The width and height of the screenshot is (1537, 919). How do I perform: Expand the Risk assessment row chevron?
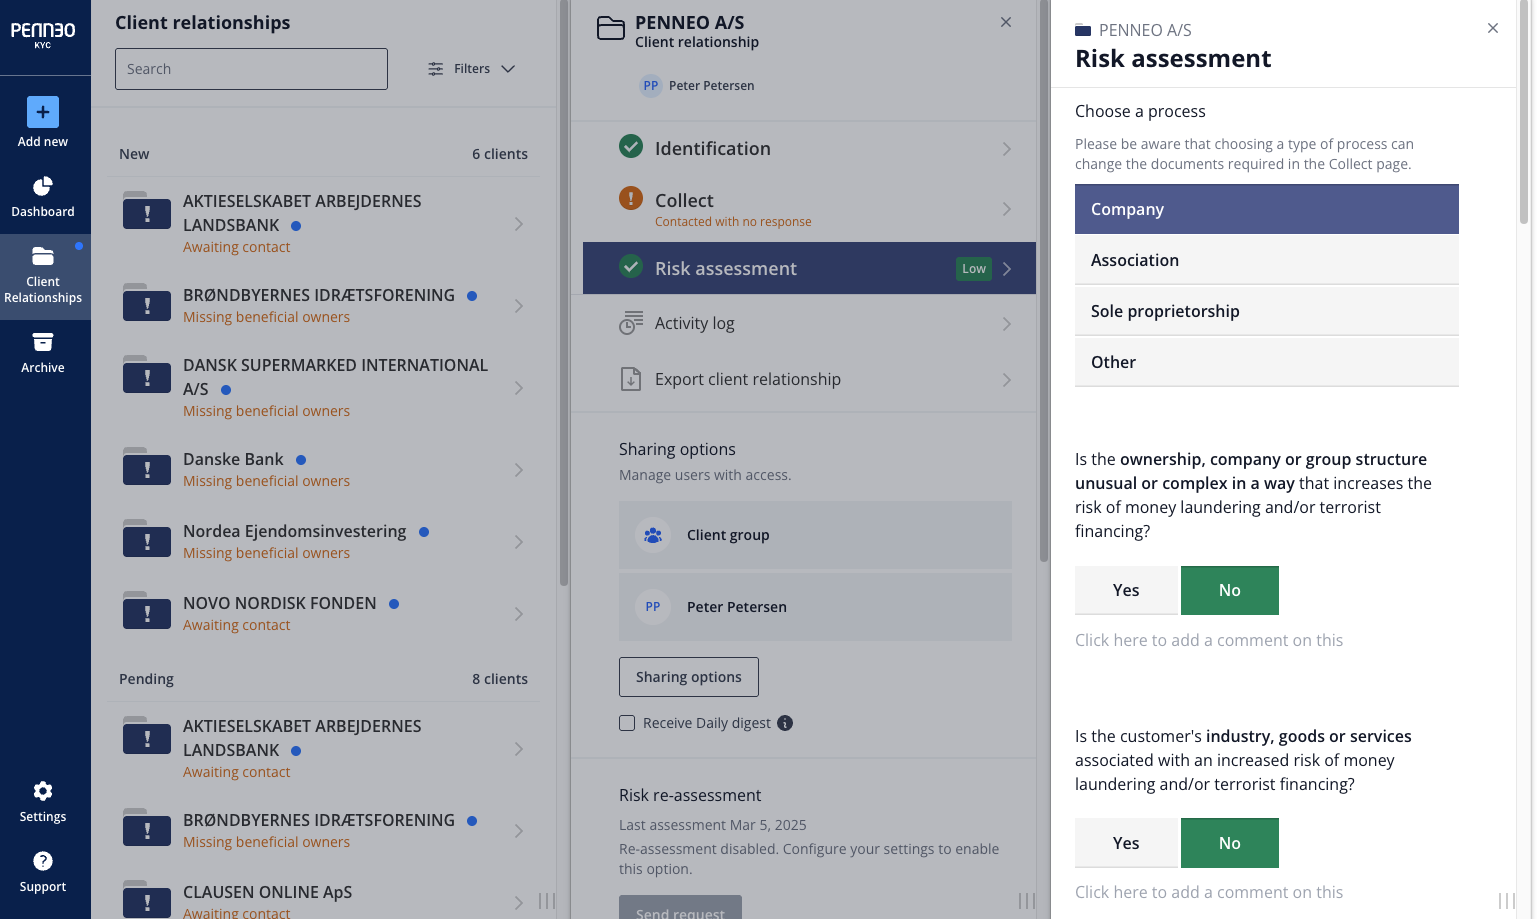coord(1007,269)
